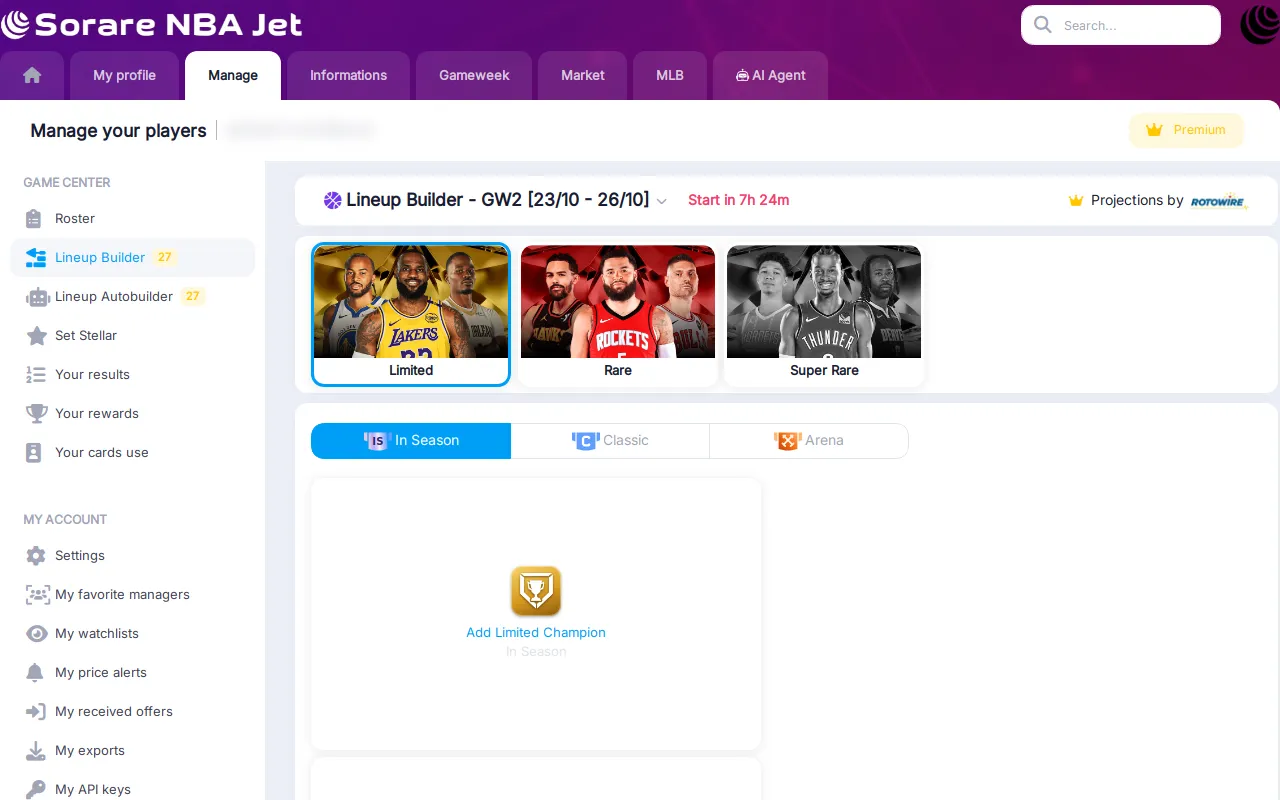Switch to Arena mode

[x=809, y=441]
